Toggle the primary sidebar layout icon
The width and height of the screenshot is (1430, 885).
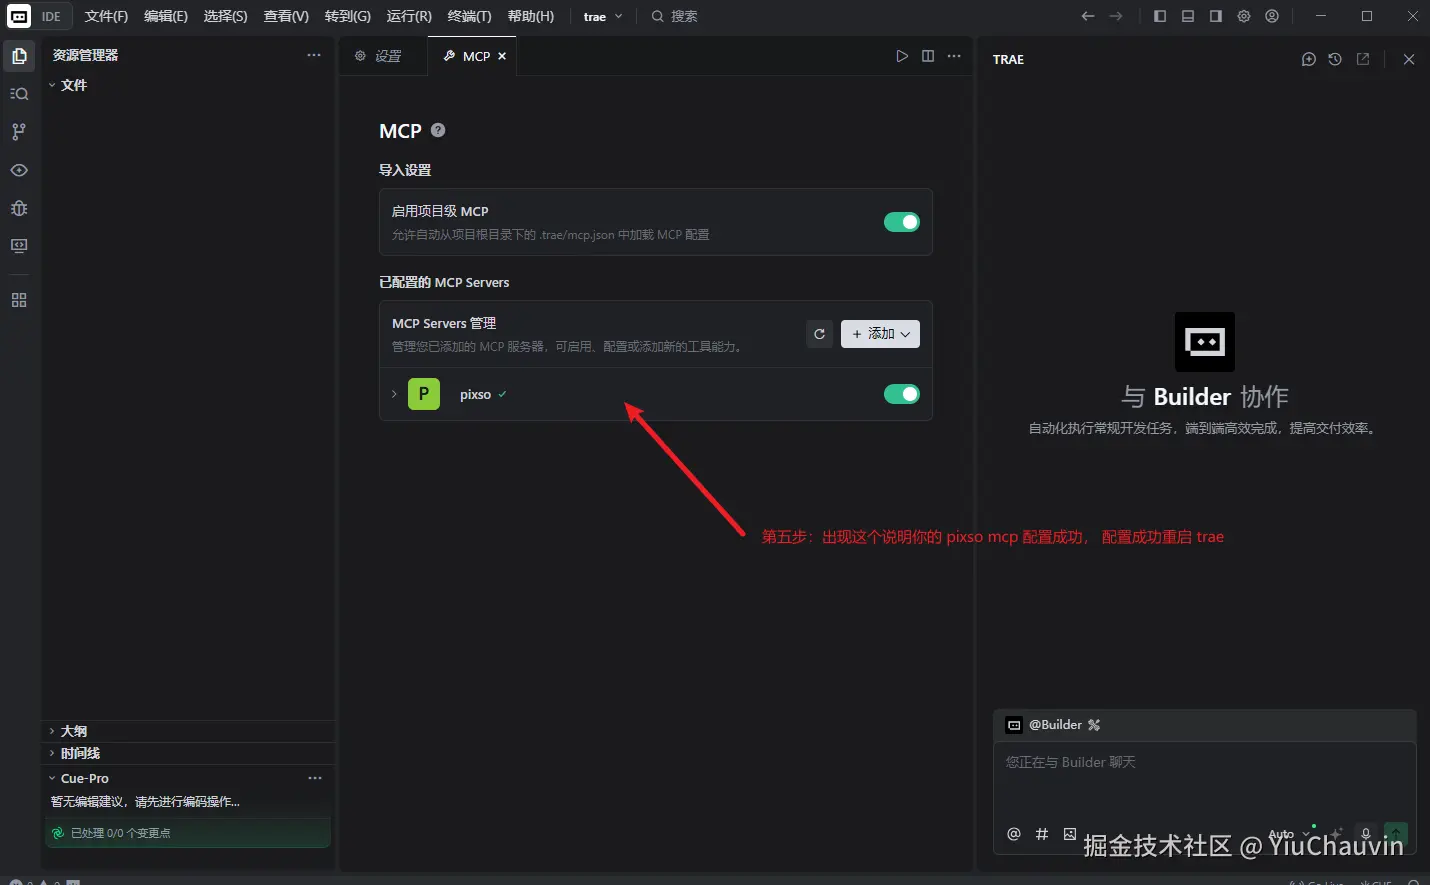pos(1160,16)
